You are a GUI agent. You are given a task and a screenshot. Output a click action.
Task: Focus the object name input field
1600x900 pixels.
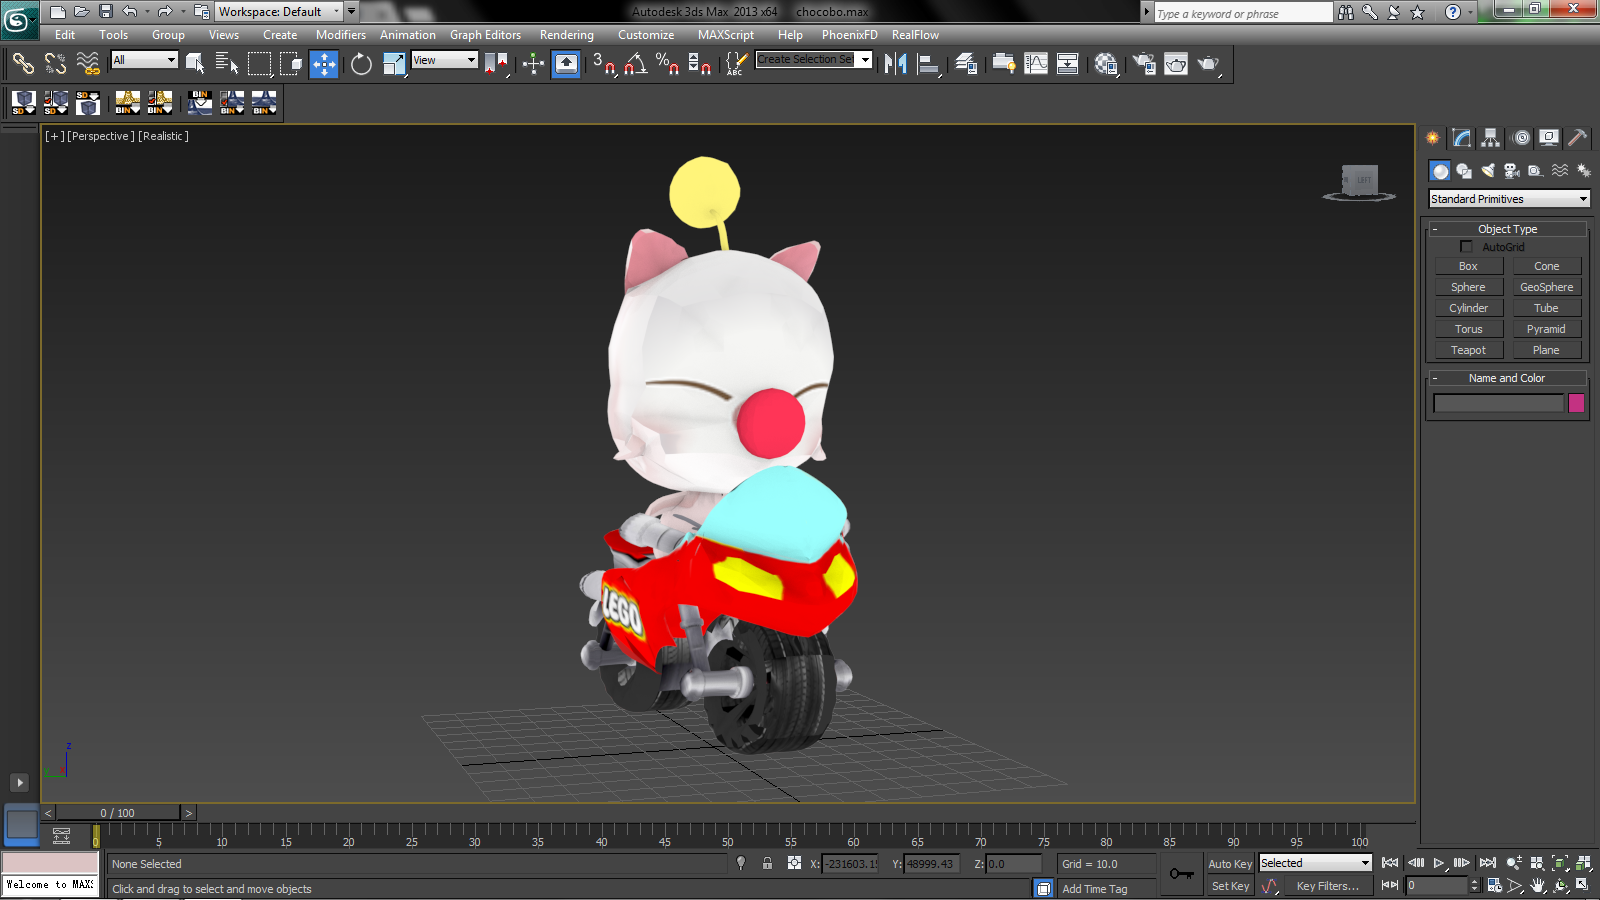click(x=1498, y=403)
